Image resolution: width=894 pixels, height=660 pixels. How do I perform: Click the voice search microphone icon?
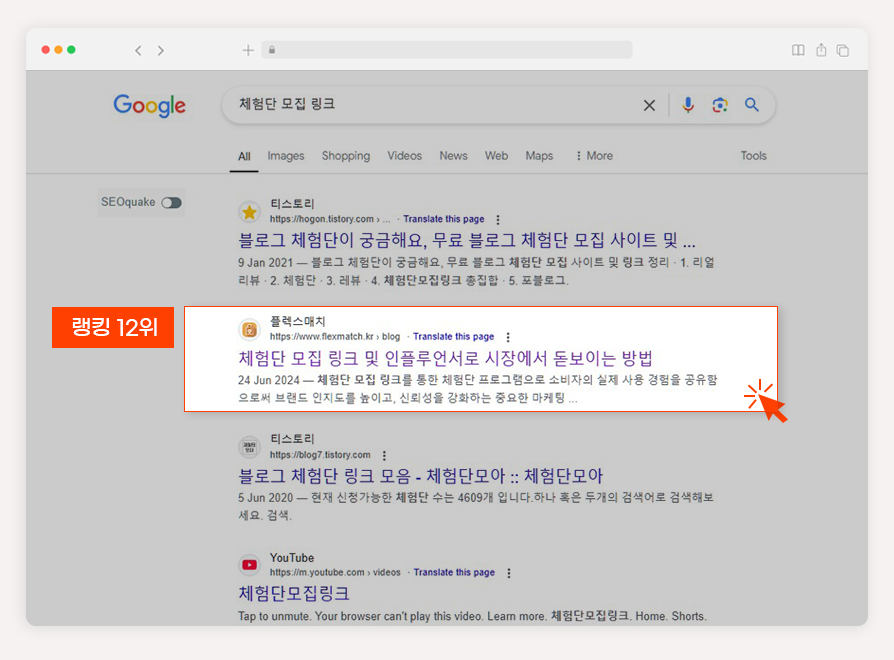point(688,105)
